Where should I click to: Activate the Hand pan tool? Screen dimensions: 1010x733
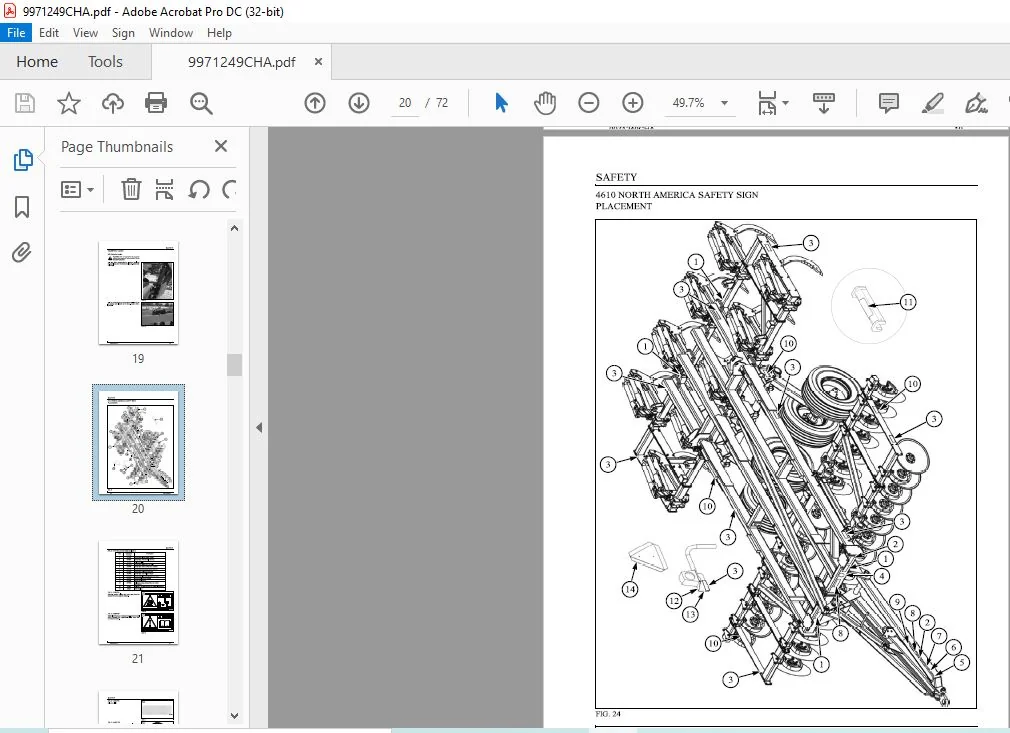tap(545, 103)
